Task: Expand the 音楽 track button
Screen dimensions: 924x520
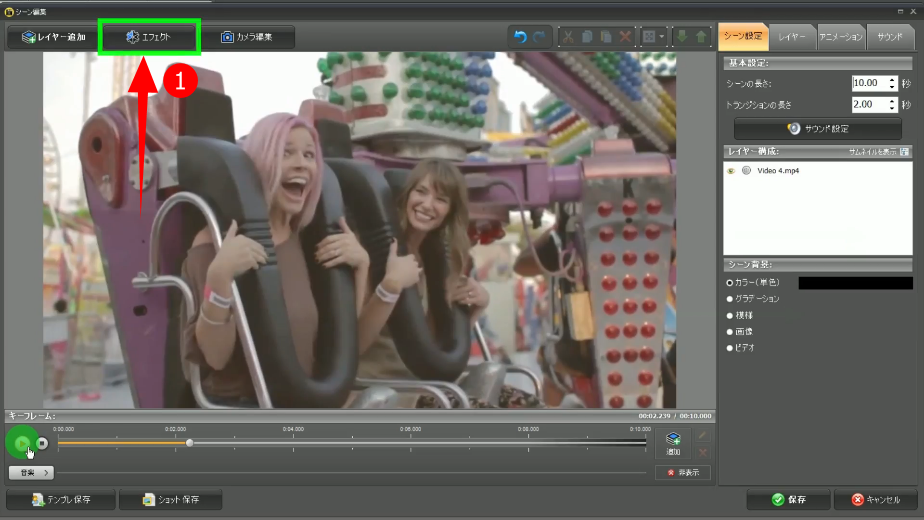Action: pyautogui.click(x=31, y=472)
